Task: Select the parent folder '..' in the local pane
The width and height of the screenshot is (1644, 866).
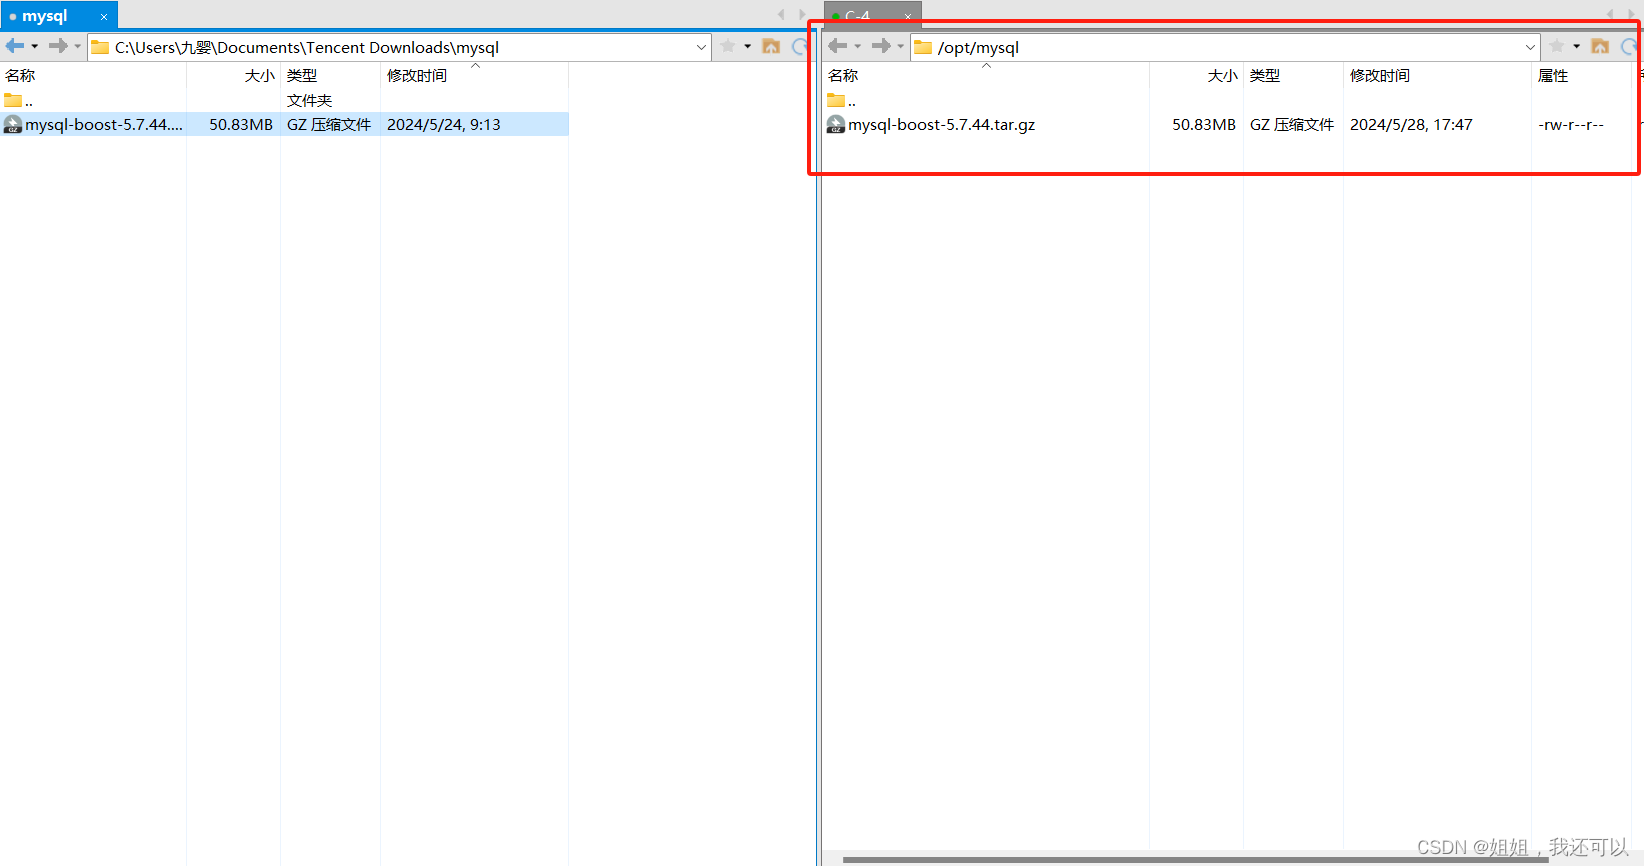Action: tap(19, 100)
